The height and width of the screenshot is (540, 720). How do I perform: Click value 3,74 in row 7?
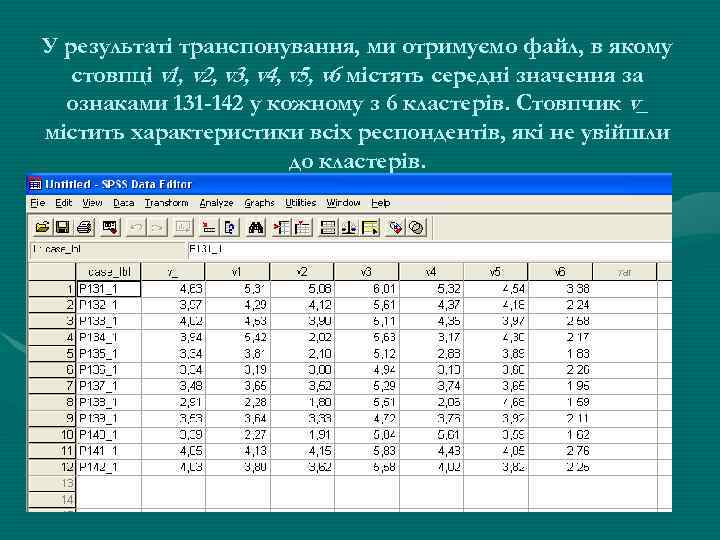coord(431,386)
